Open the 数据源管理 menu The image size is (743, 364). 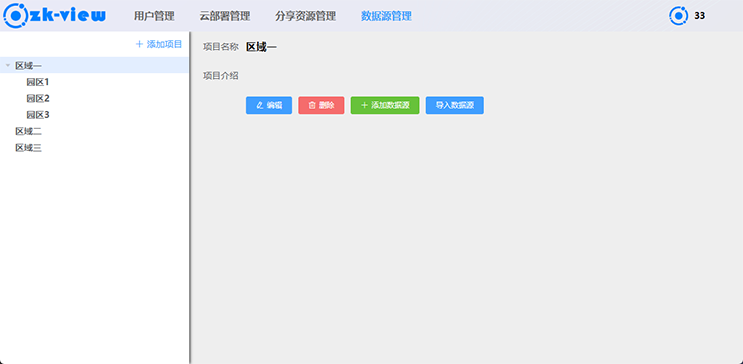click(x=386, y=16)
